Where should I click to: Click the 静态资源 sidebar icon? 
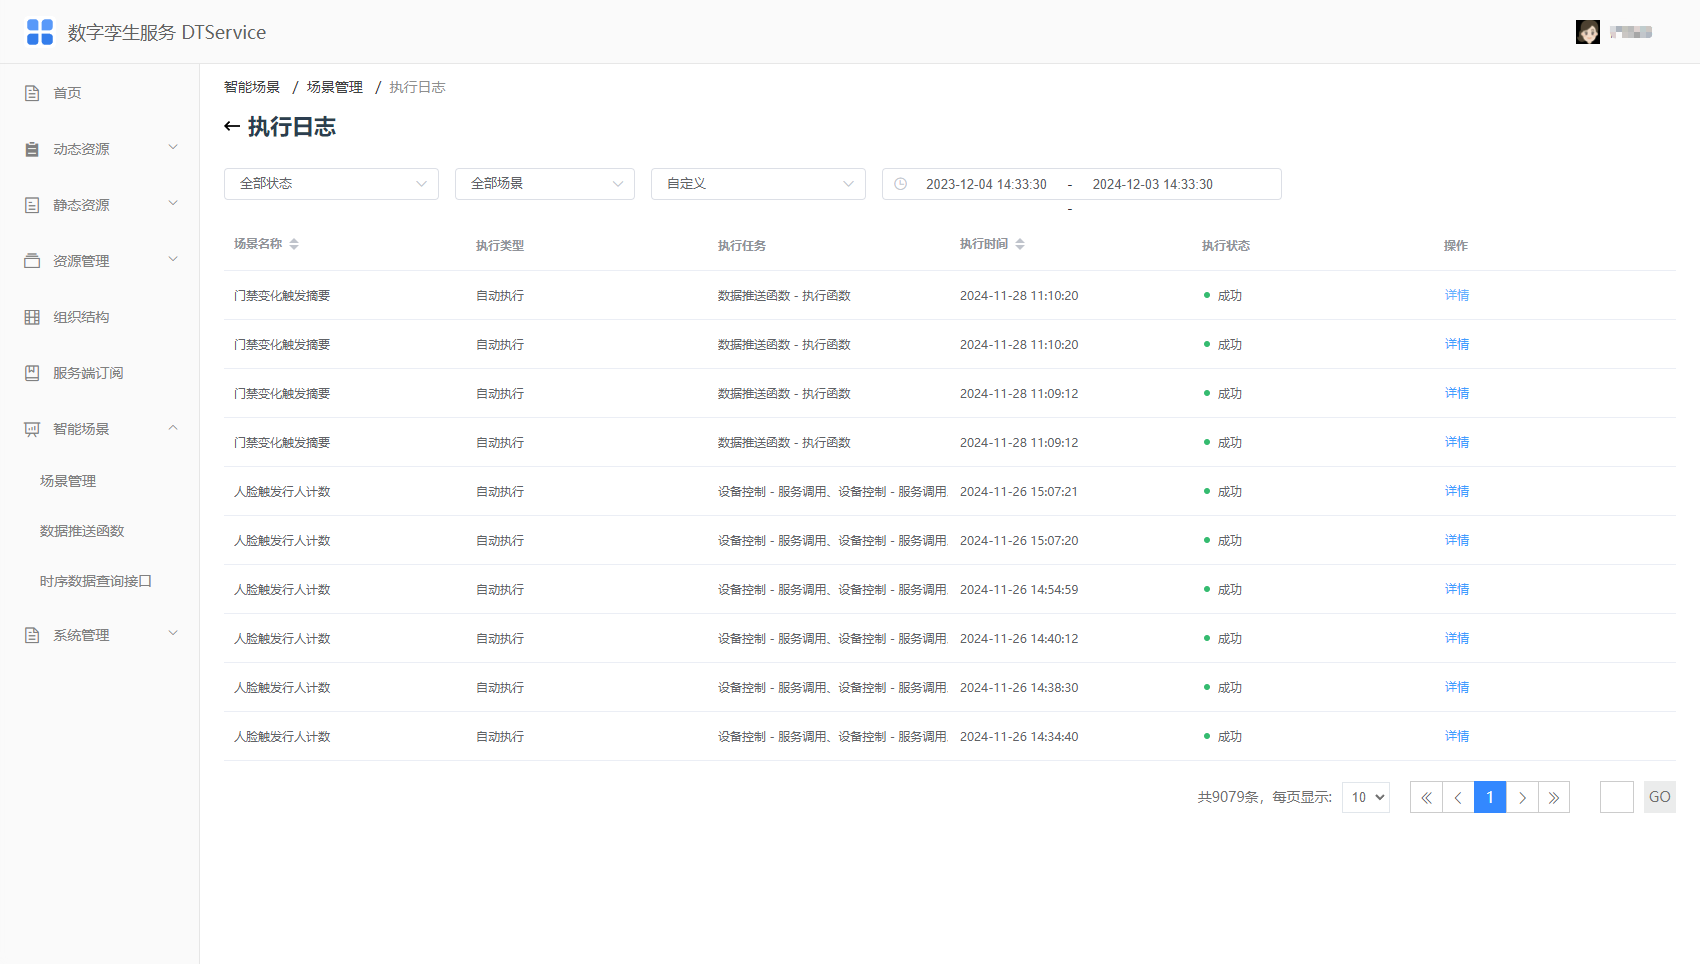point(32,205)
